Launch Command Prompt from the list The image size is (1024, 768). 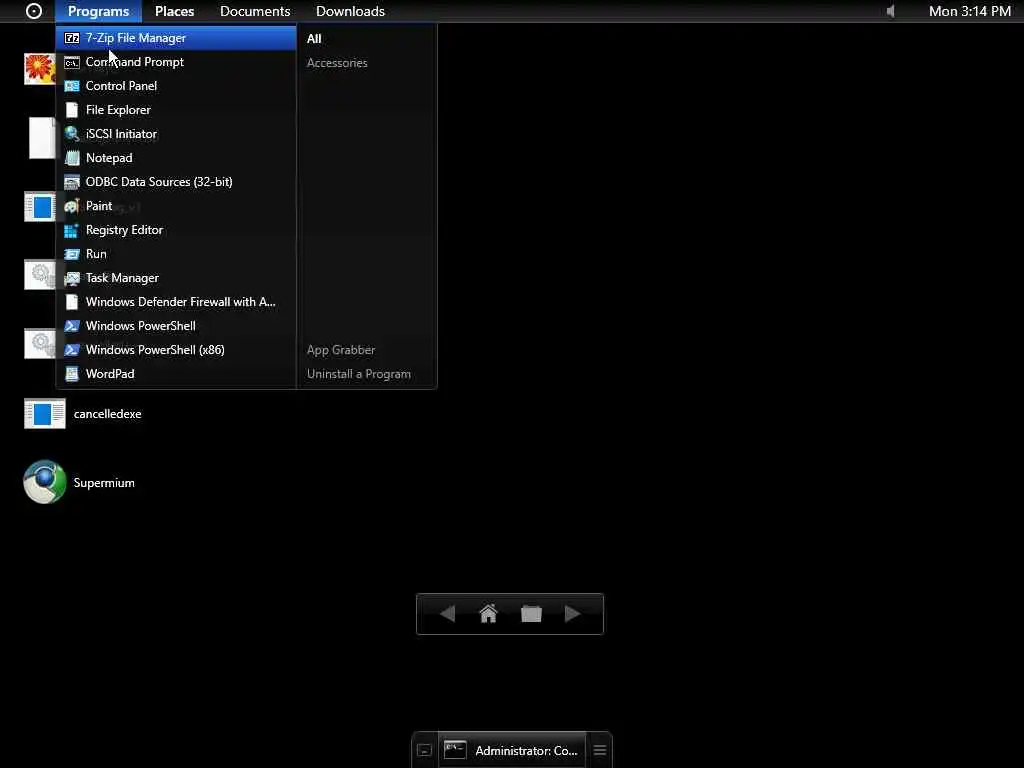pos(176,62)
